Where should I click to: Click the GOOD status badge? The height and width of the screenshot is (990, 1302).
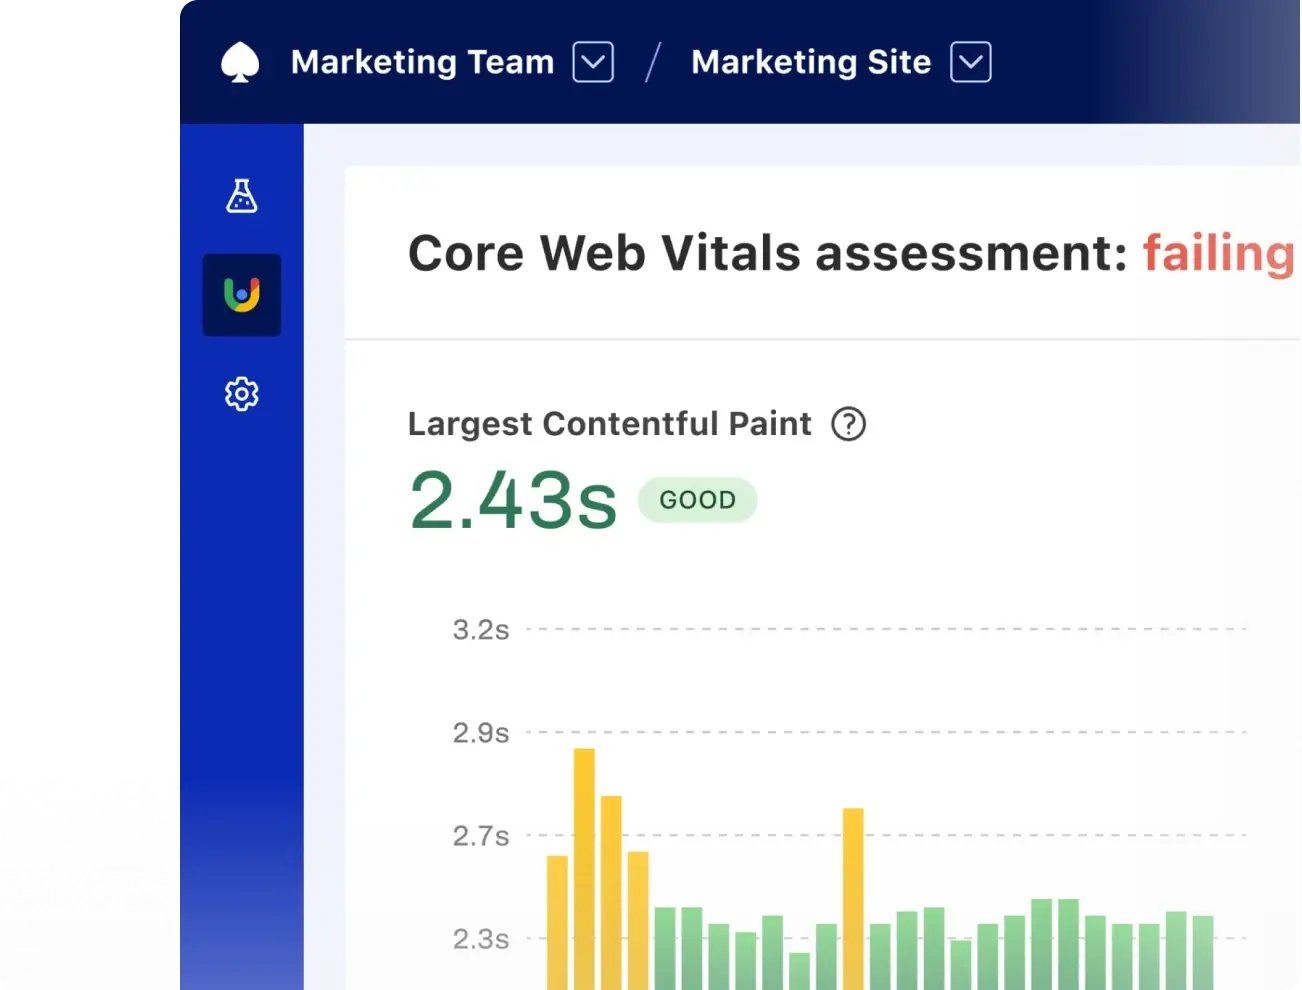697,500
